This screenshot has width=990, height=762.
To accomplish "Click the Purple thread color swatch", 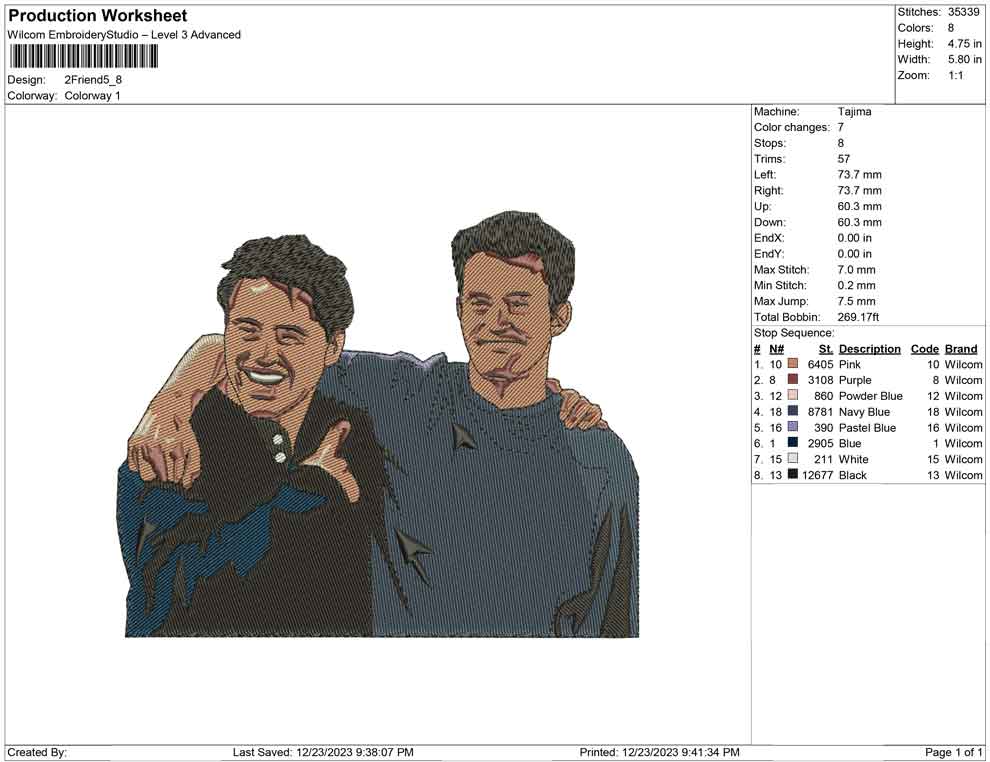I will coord(793,379).
